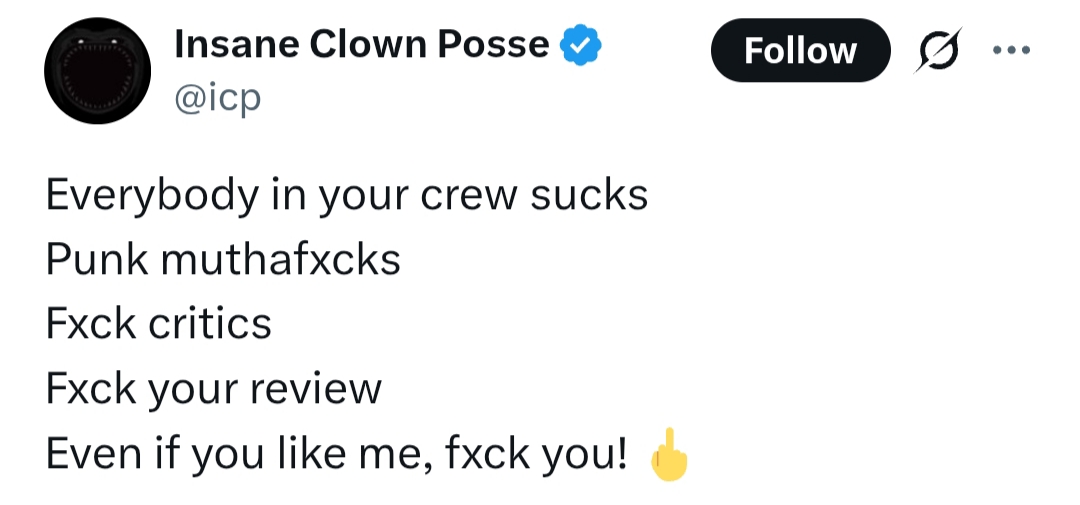Click the Insane Clown Posse profile avatar
1080x505 pixels.
click(x=98, y=71)
